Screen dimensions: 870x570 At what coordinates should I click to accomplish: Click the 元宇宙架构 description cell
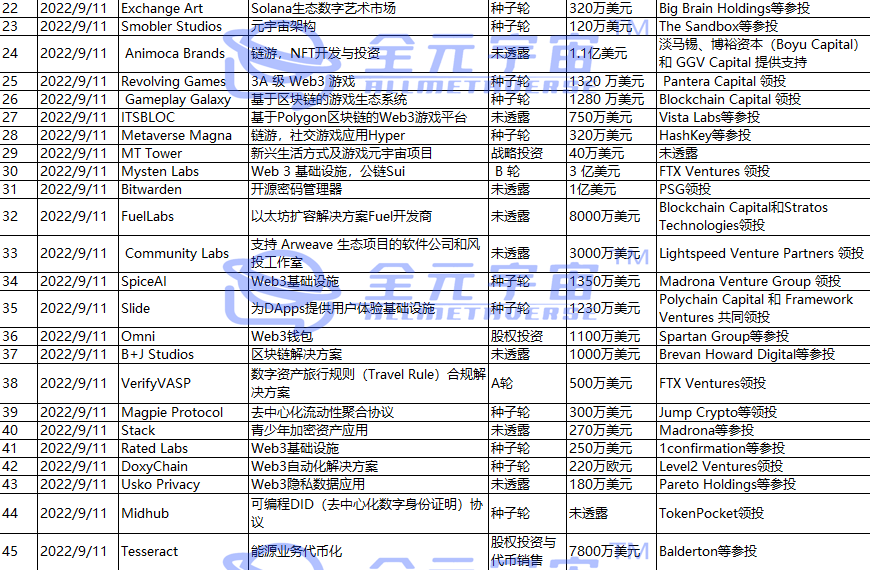[368, 27]
